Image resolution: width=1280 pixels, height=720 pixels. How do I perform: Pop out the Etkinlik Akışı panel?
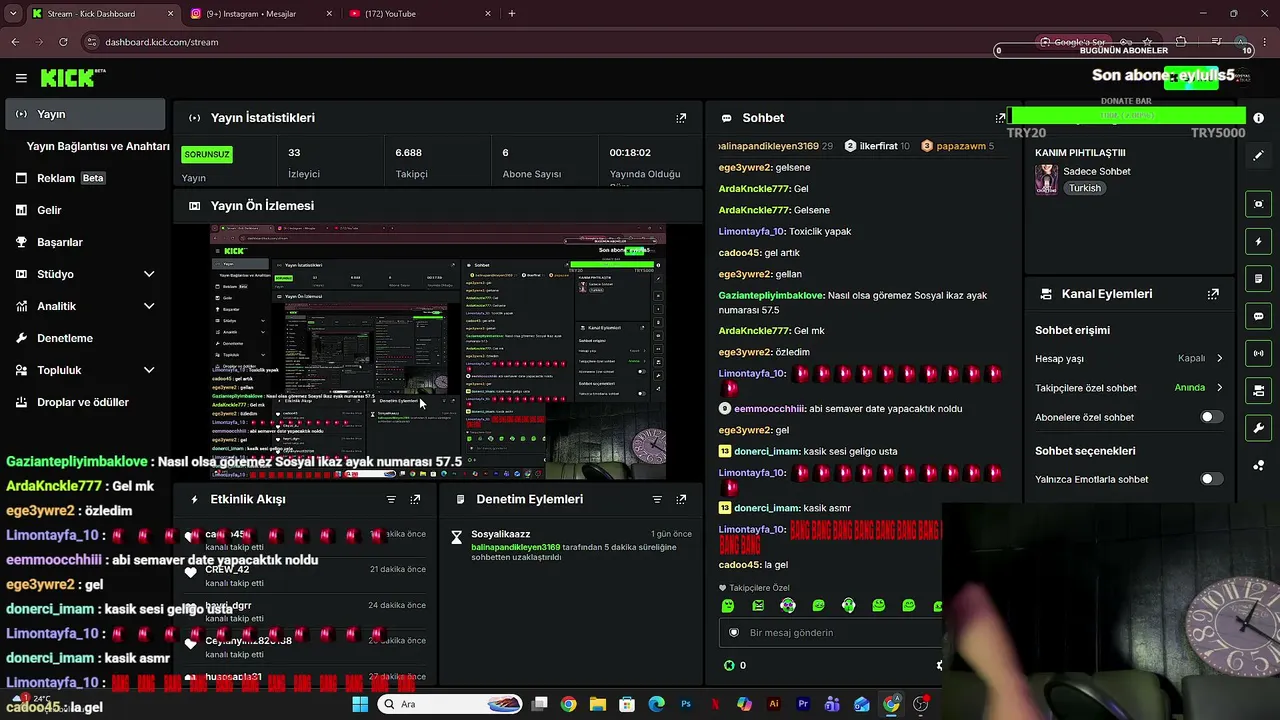415,499
